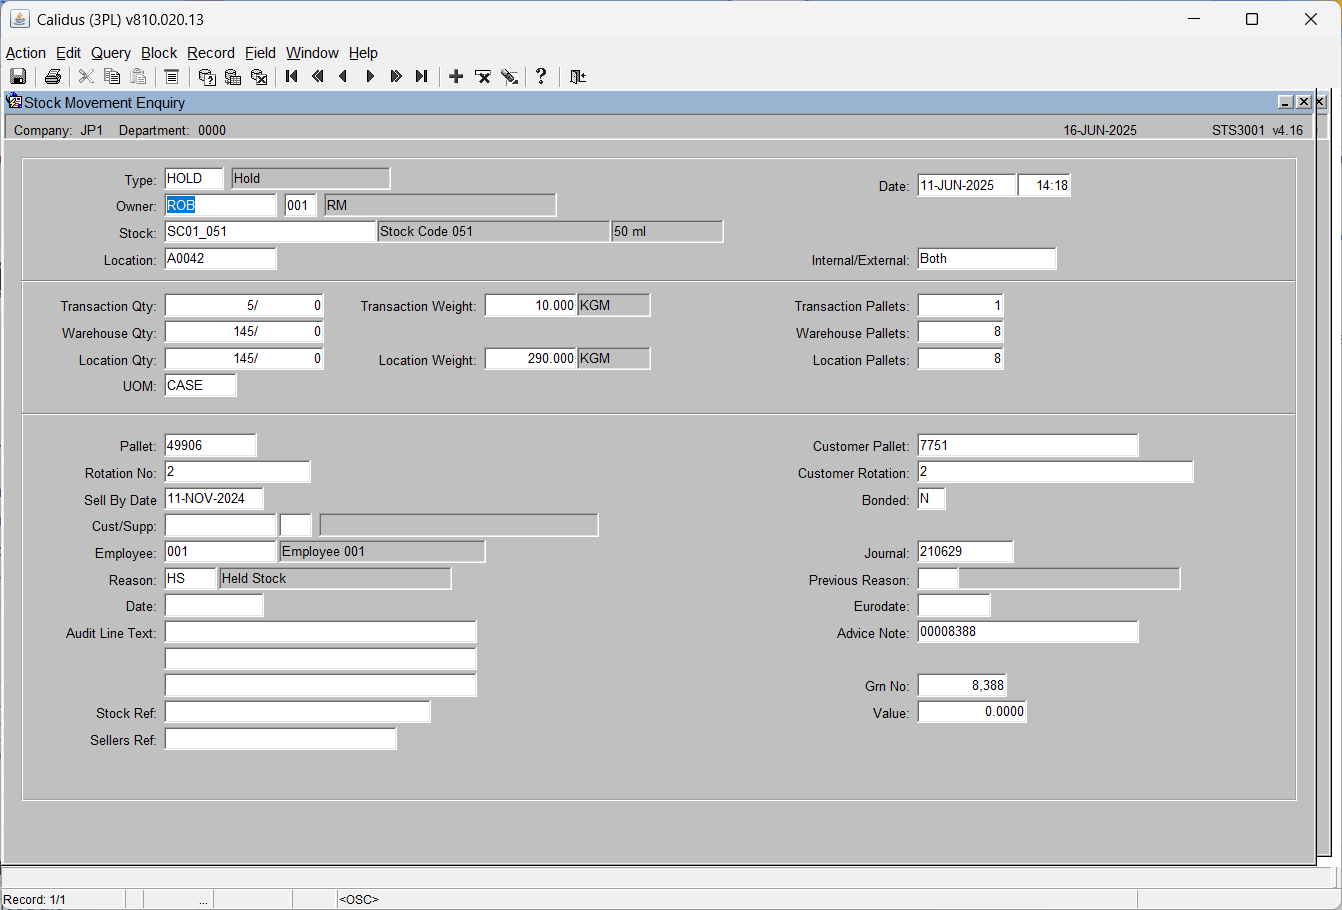Select the Stock code field SC01_051
The height and width of the screenshot is (910, 1342).
tap(270, 232)
